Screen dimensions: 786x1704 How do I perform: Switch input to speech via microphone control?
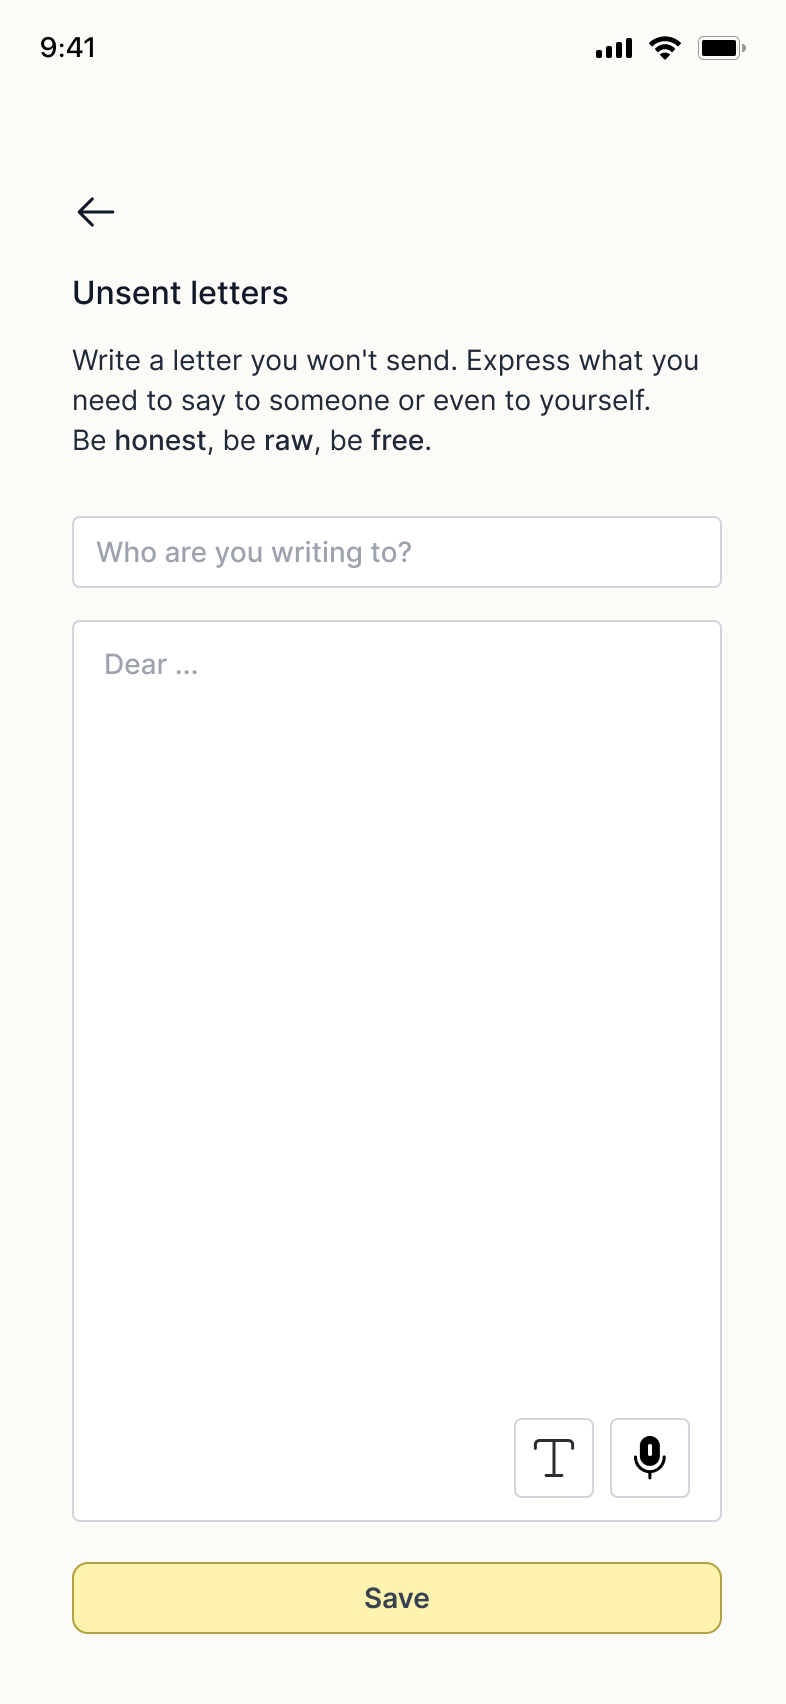(x=649, y=1458)
